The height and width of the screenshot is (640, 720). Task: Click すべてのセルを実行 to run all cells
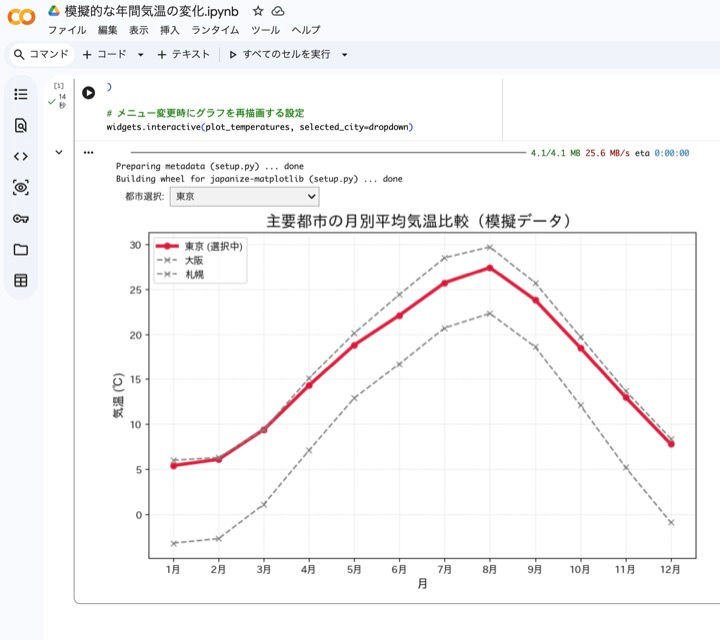point(280,55)
